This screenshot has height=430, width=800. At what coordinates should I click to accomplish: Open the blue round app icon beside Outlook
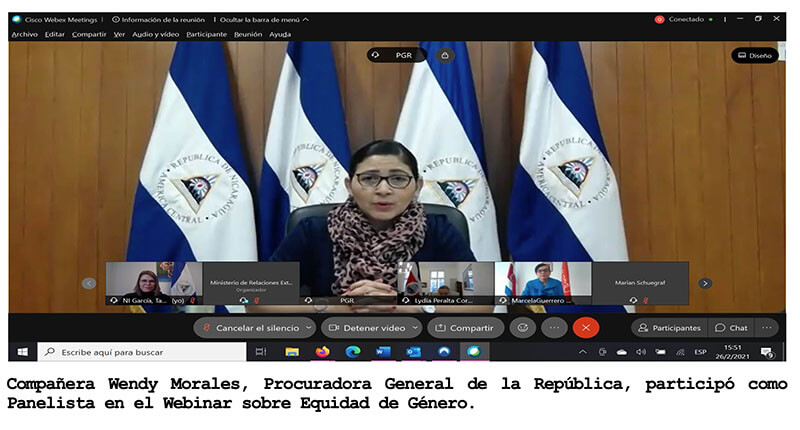444,352
